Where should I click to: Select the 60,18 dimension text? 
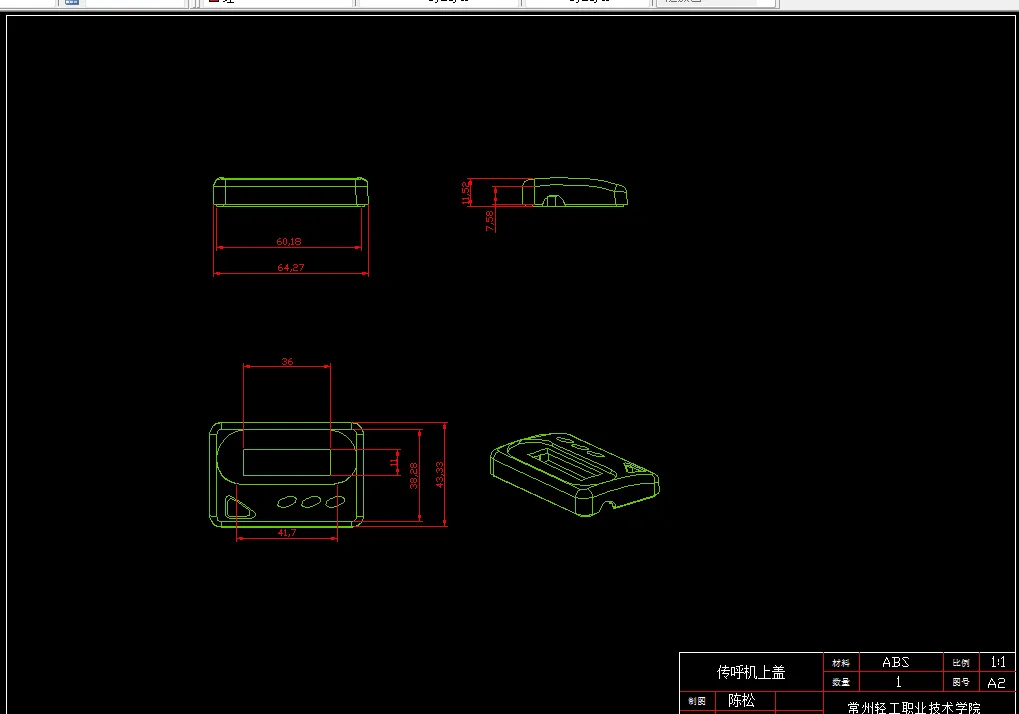[x=289, y=242]
